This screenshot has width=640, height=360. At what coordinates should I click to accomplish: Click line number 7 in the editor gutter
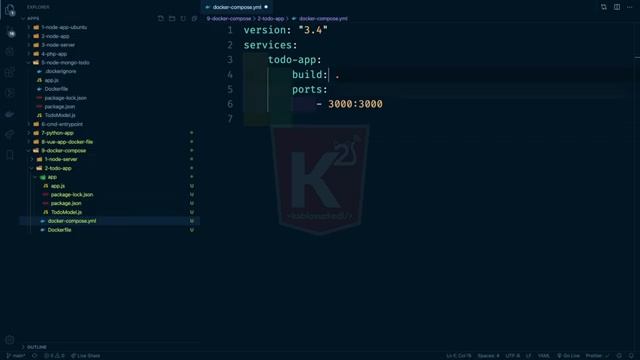230,119
